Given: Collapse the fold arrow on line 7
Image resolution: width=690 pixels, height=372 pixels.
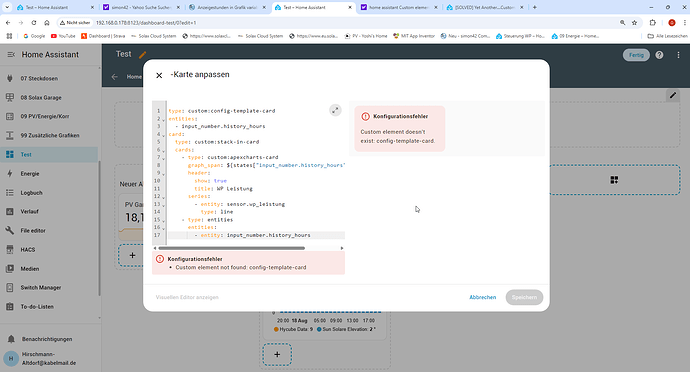Looking at the screenshot, I should [164, 158].
